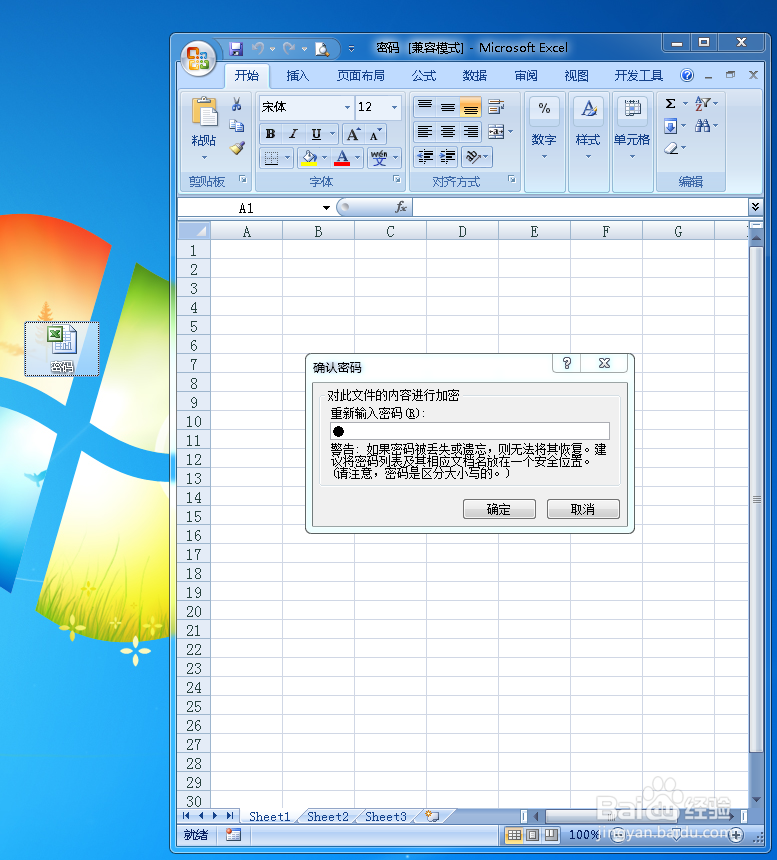777x860 pixels.
Task: Select the Format Painter brush
Action: [237, 148]
